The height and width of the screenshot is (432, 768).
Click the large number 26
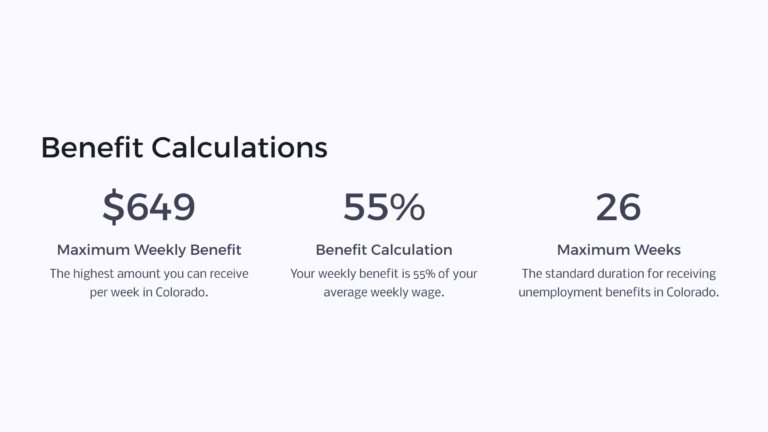pyautogui.click(x=618, y=207)
